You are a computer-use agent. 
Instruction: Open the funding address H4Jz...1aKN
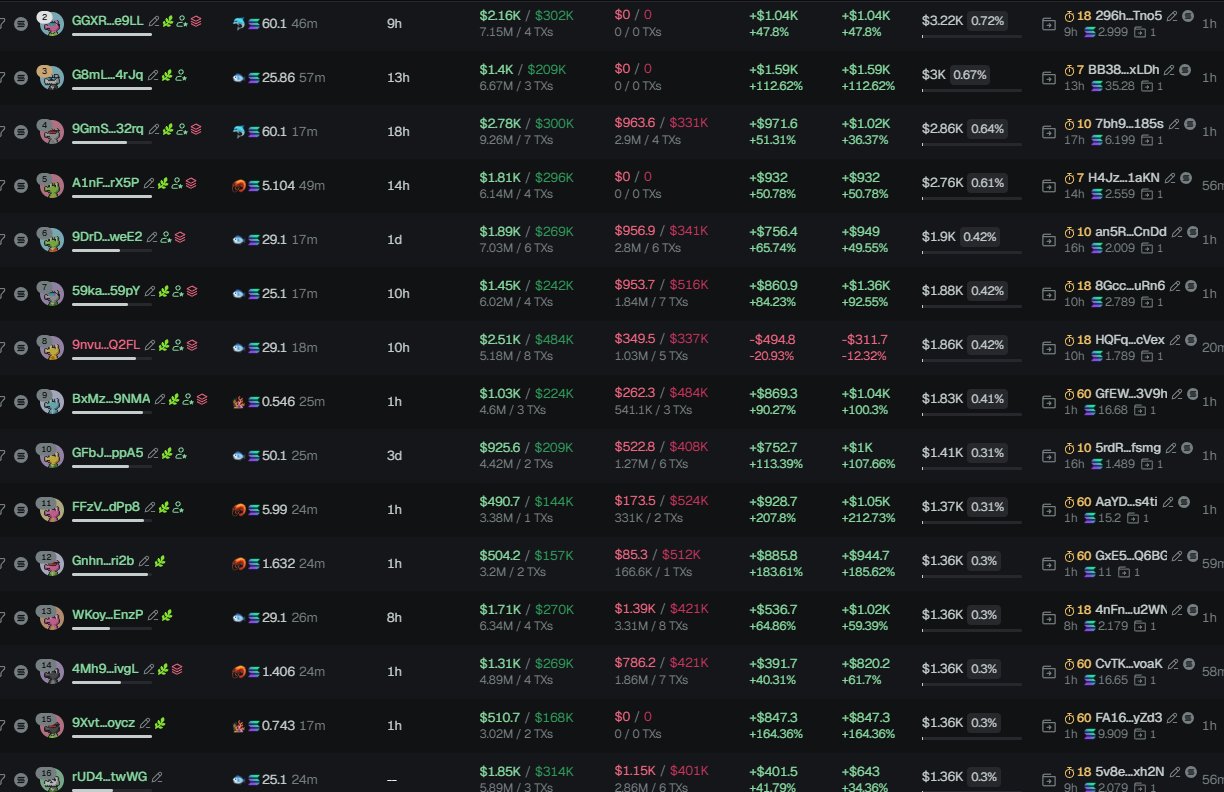1123,178
